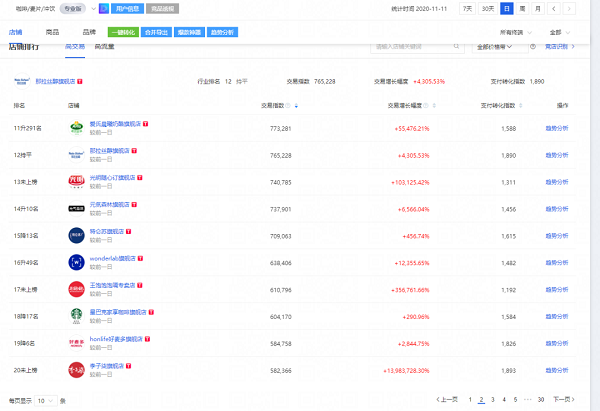
Task: Click the gray button next to 用户信息
Action: pyautogui.click(x=162, y=8)
